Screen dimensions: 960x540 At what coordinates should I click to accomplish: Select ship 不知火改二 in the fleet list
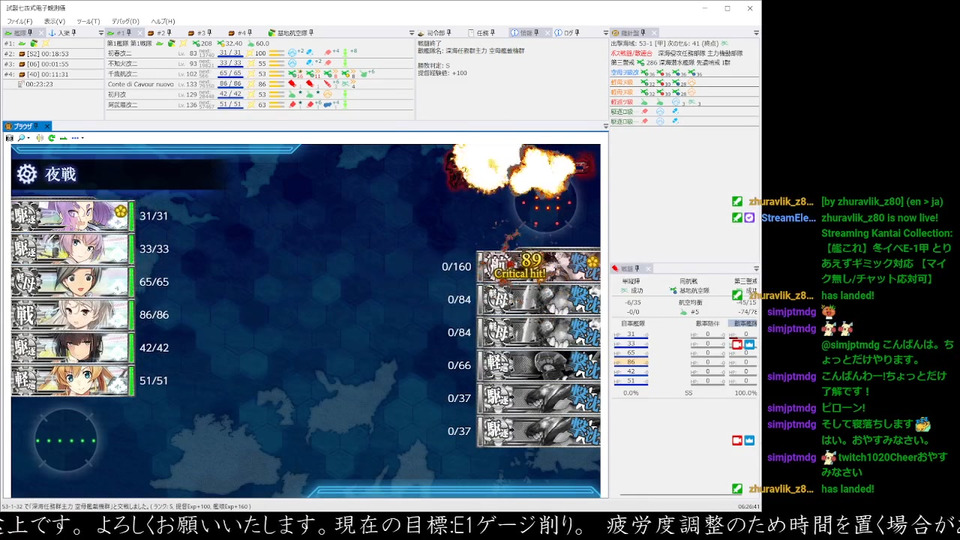pos(124,64)
